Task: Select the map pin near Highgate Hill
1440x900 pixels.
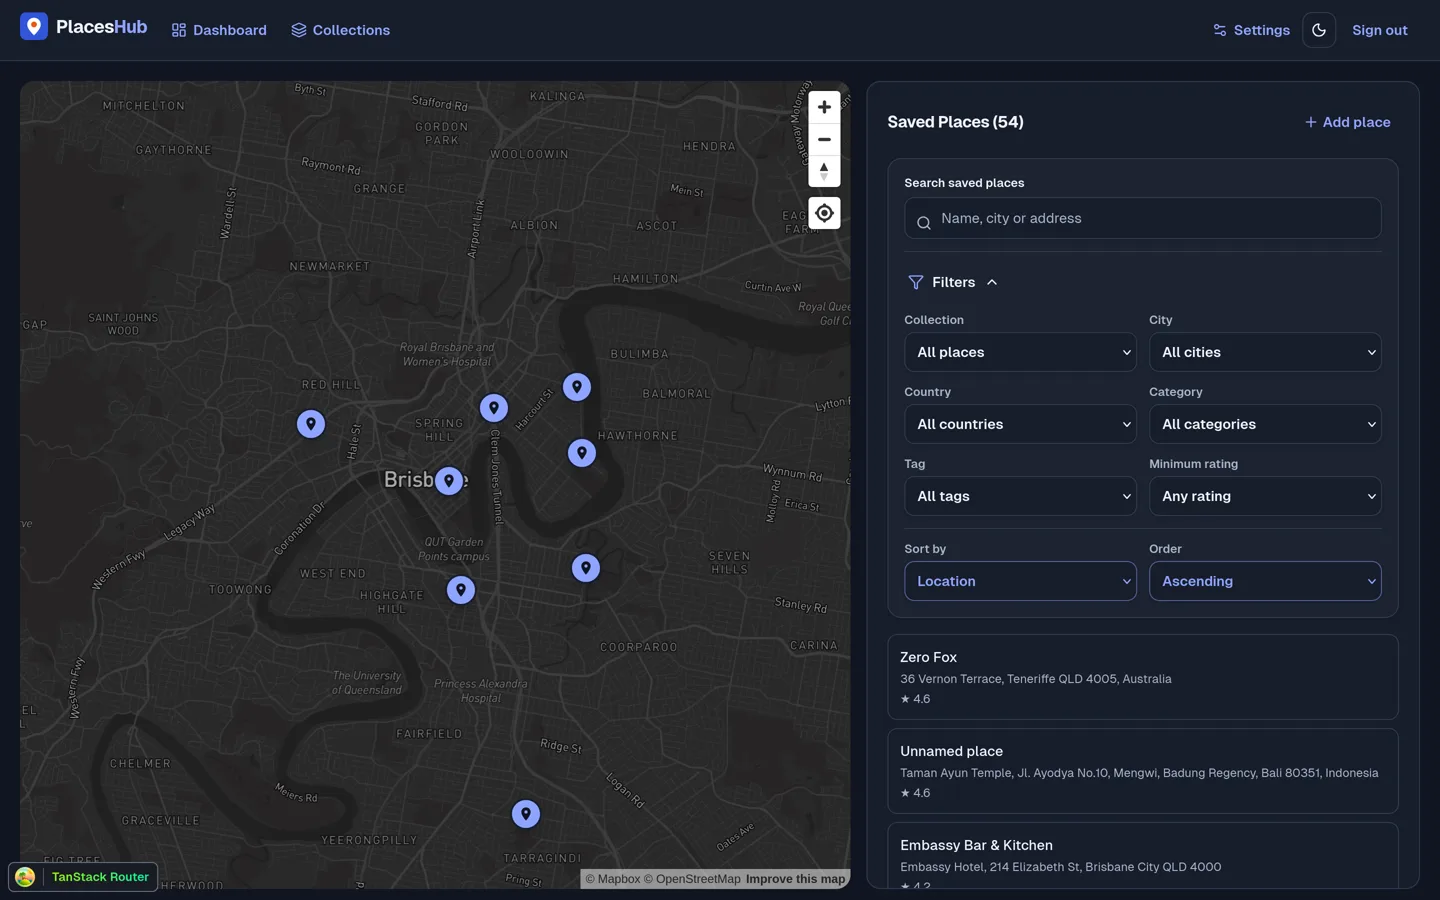Action: 461,590
